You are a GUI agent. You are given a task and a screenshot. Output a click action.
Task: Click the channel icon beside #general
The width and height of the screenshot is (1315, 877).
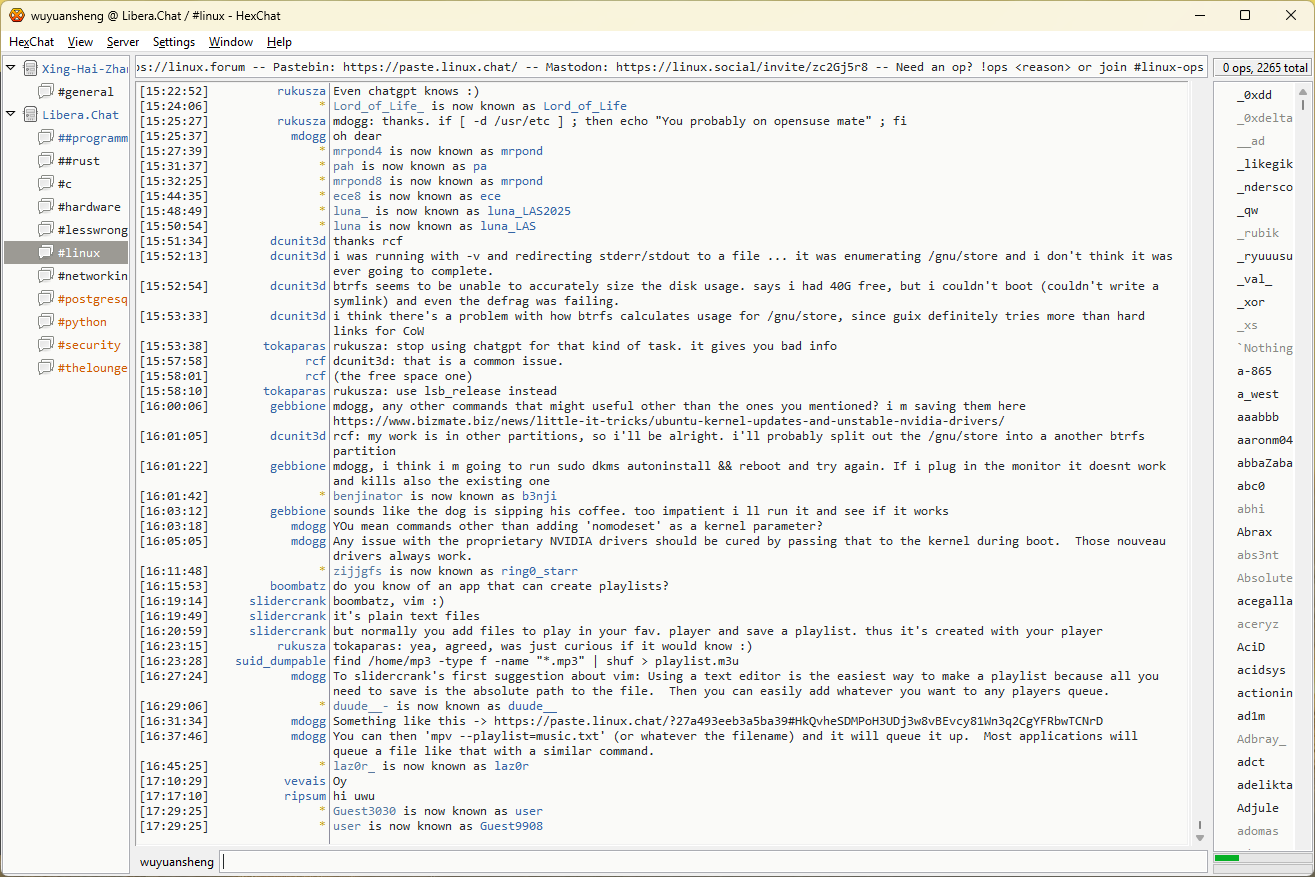click(x=46, y=92)
